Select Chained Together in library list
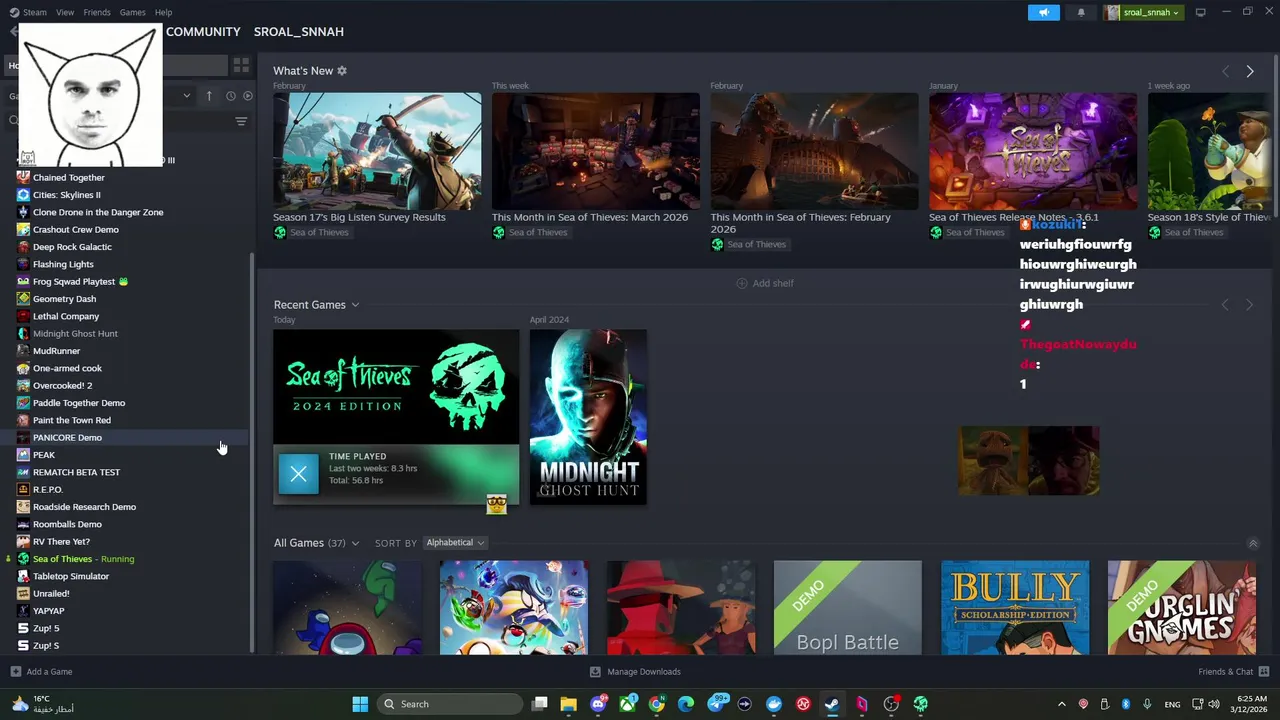 (x=68, y=178)
